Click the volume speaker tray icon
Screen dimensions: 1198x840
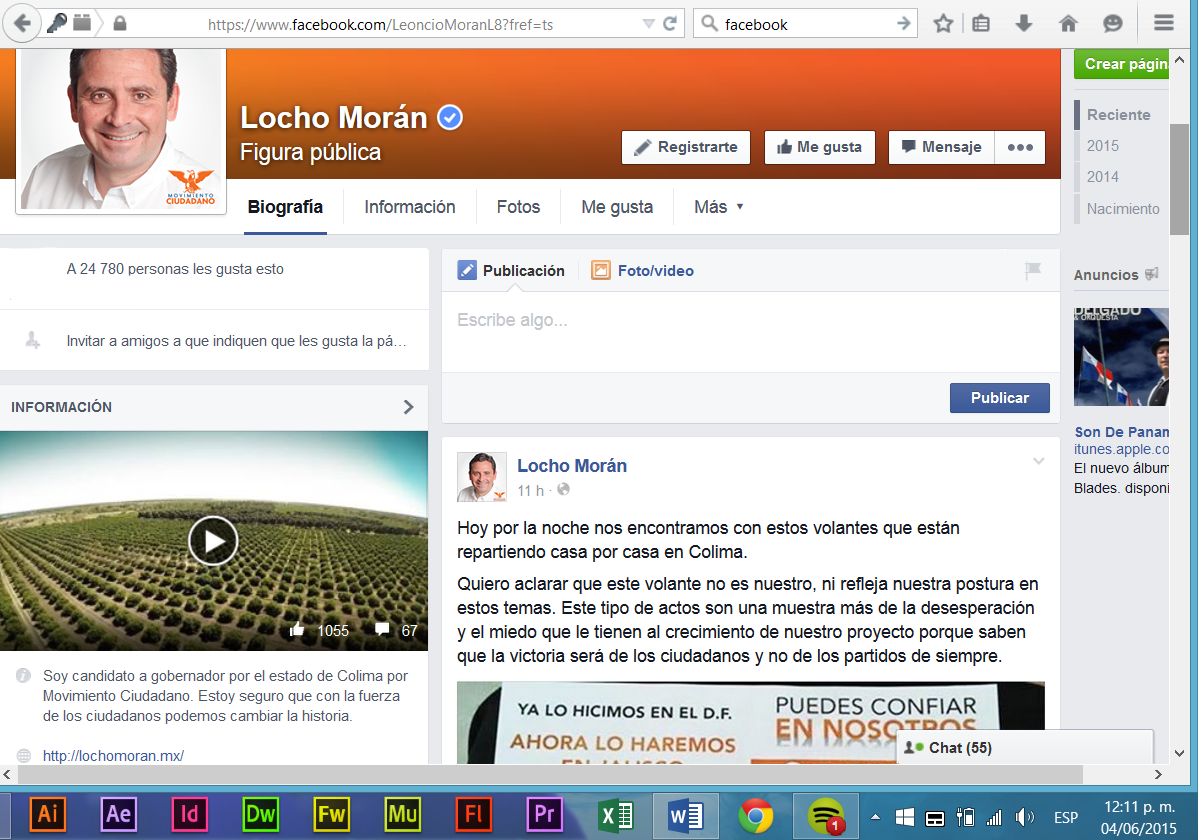(x=1024, y=818)
